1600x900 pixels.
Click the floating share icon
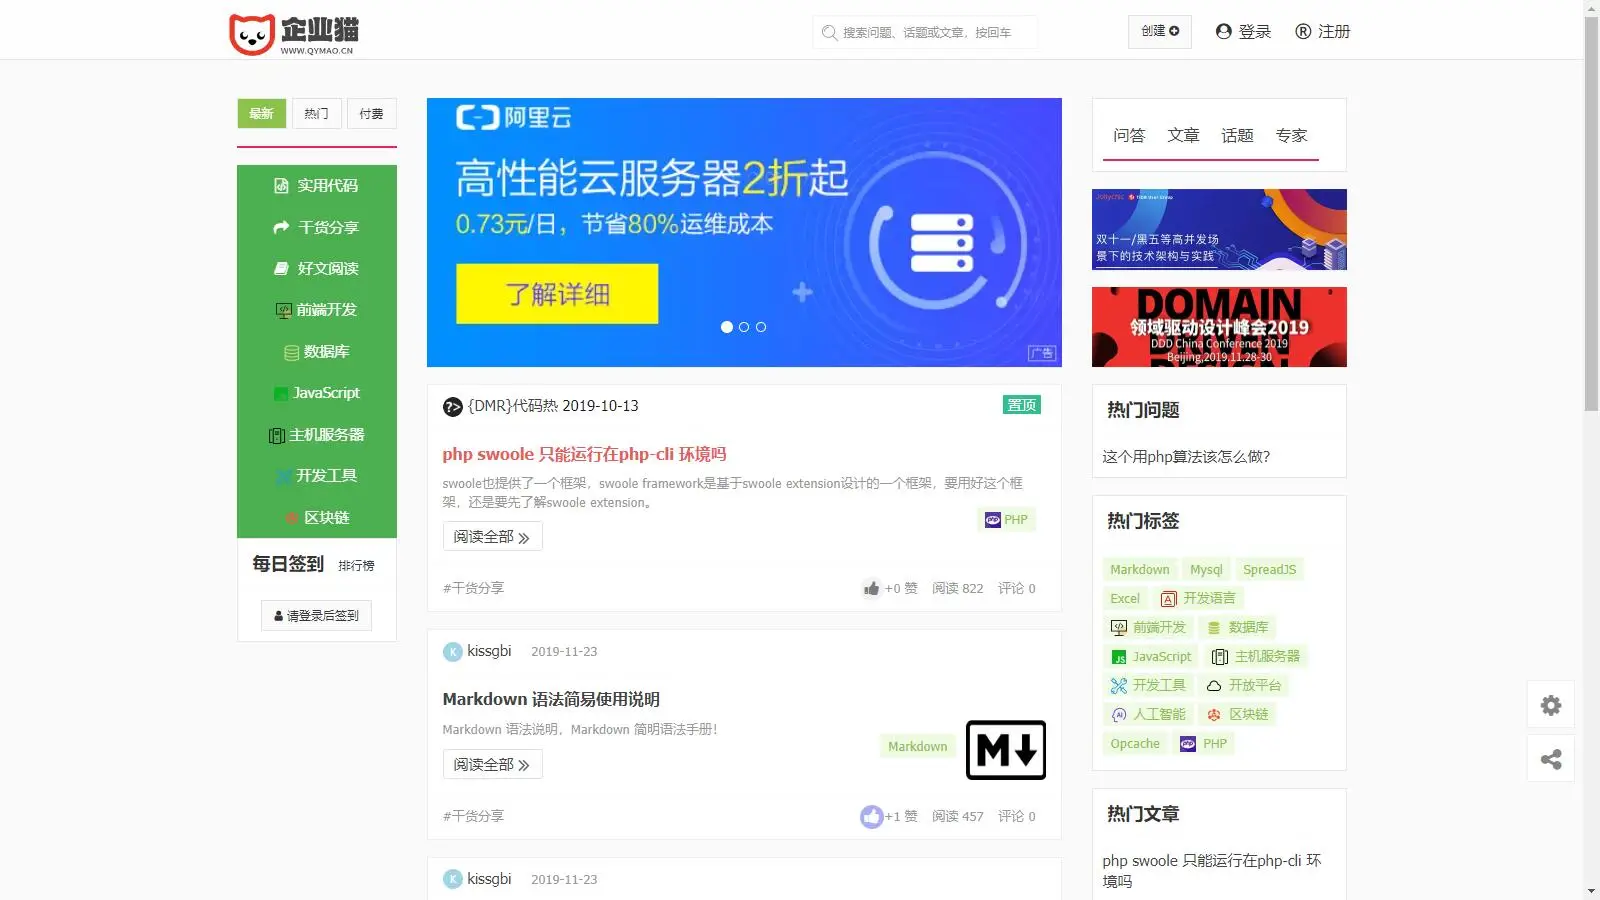pos(1551,758)
